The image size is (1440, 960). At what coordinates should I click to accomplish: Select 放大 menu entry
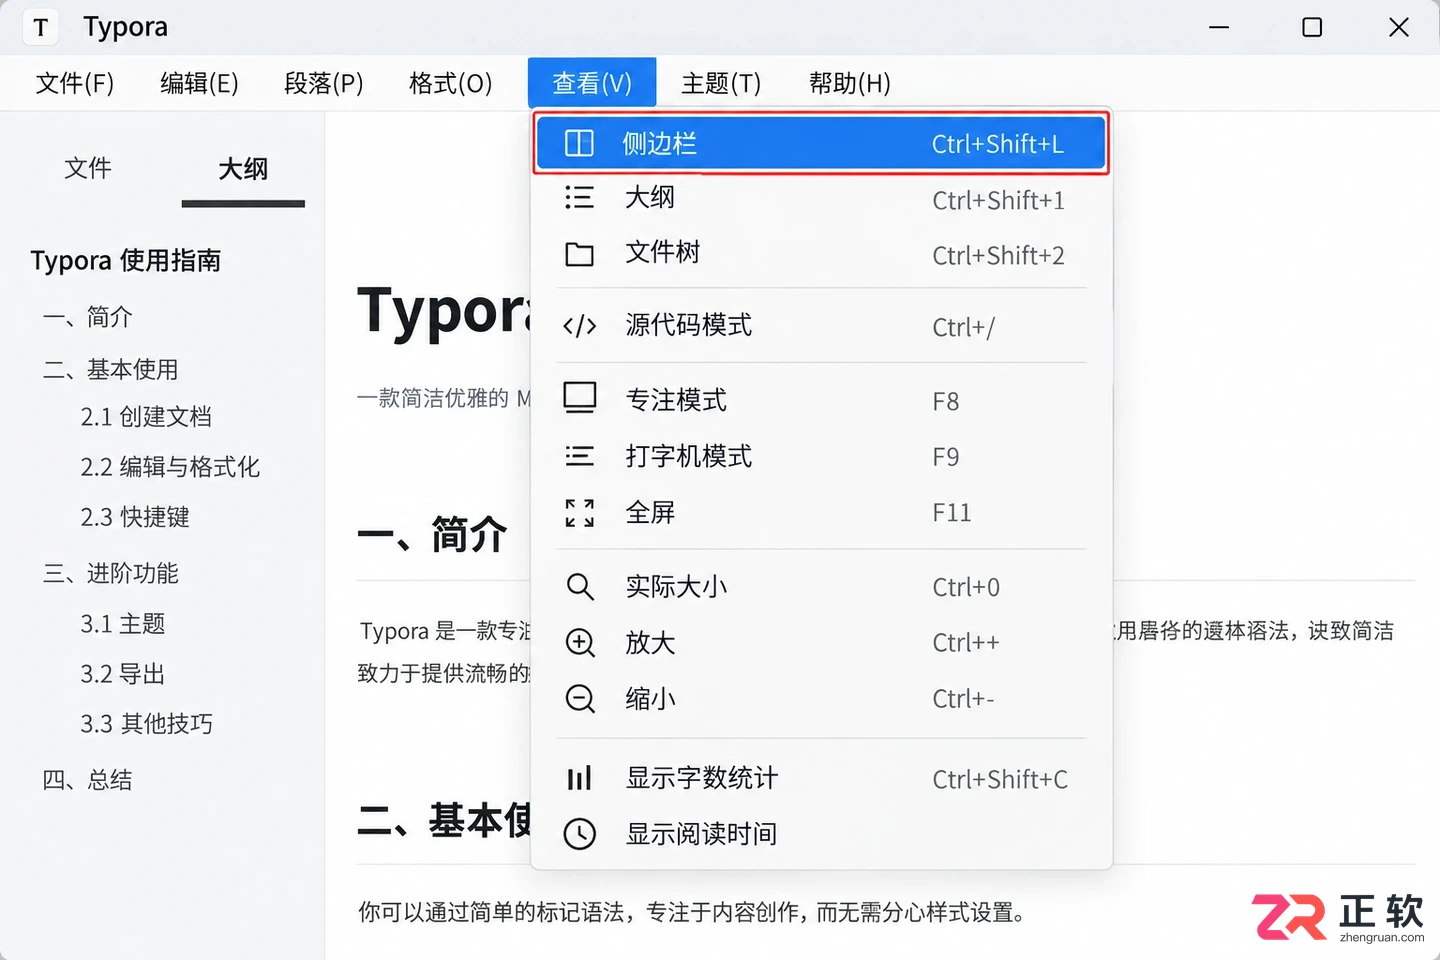click(821, 642)
